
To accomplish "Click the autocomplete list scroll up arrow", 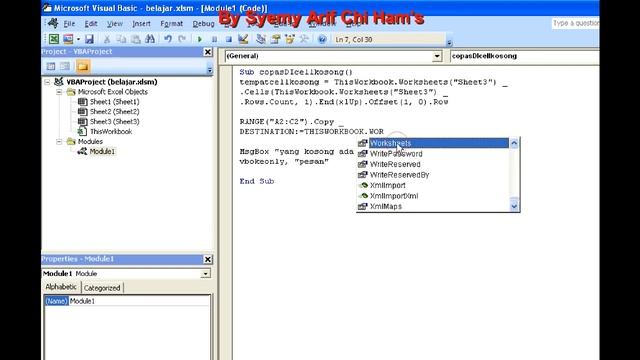I will [514, 143].
